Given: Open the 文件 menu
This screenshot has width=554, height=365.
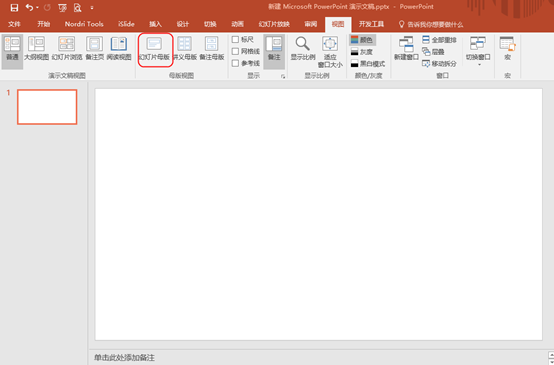Looking at the screenshot, I should coord(14,24).
